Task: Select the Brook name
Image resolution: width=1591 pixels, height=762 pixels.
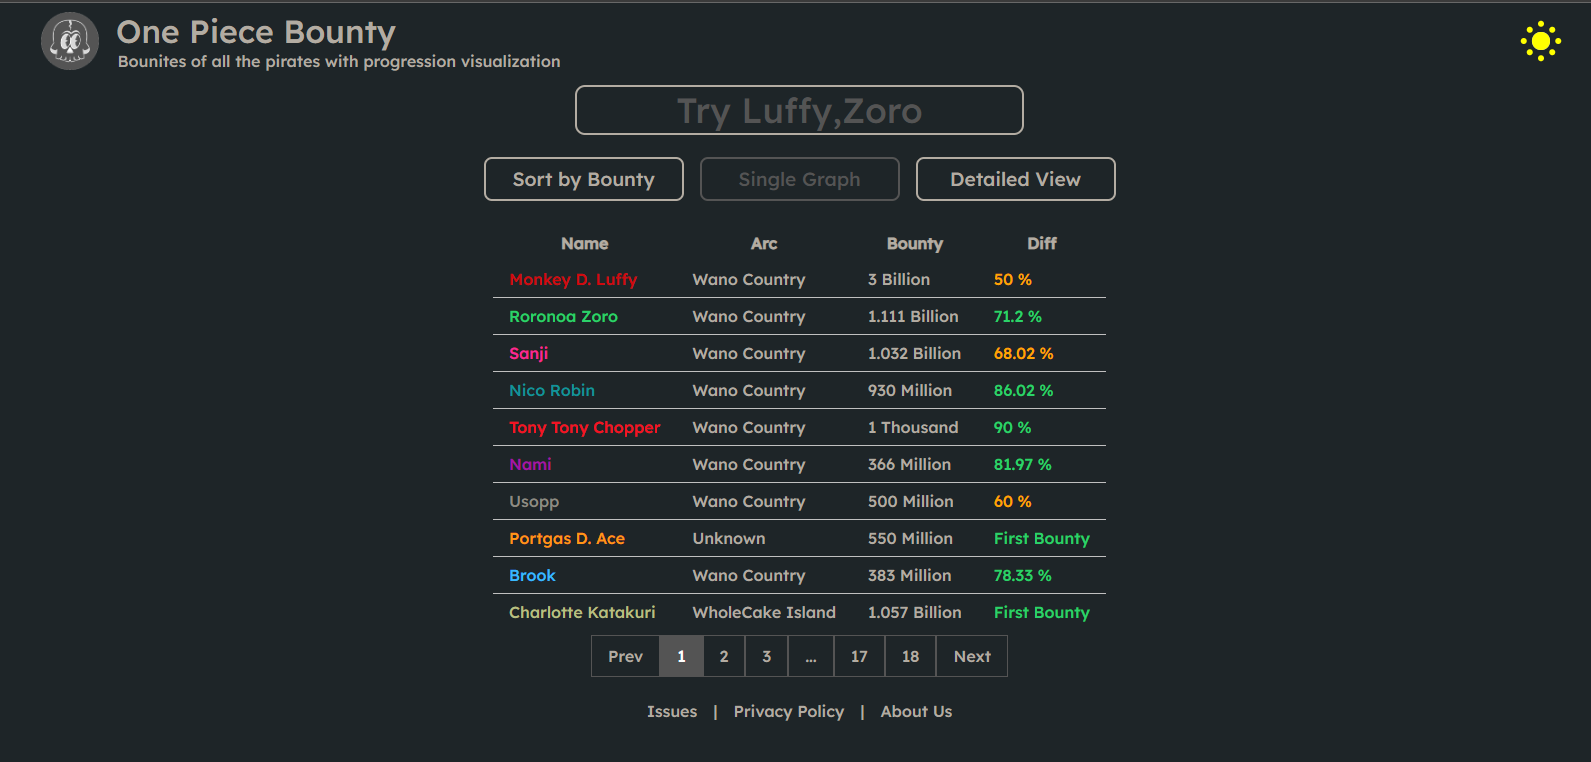Action: click(532, 576)
